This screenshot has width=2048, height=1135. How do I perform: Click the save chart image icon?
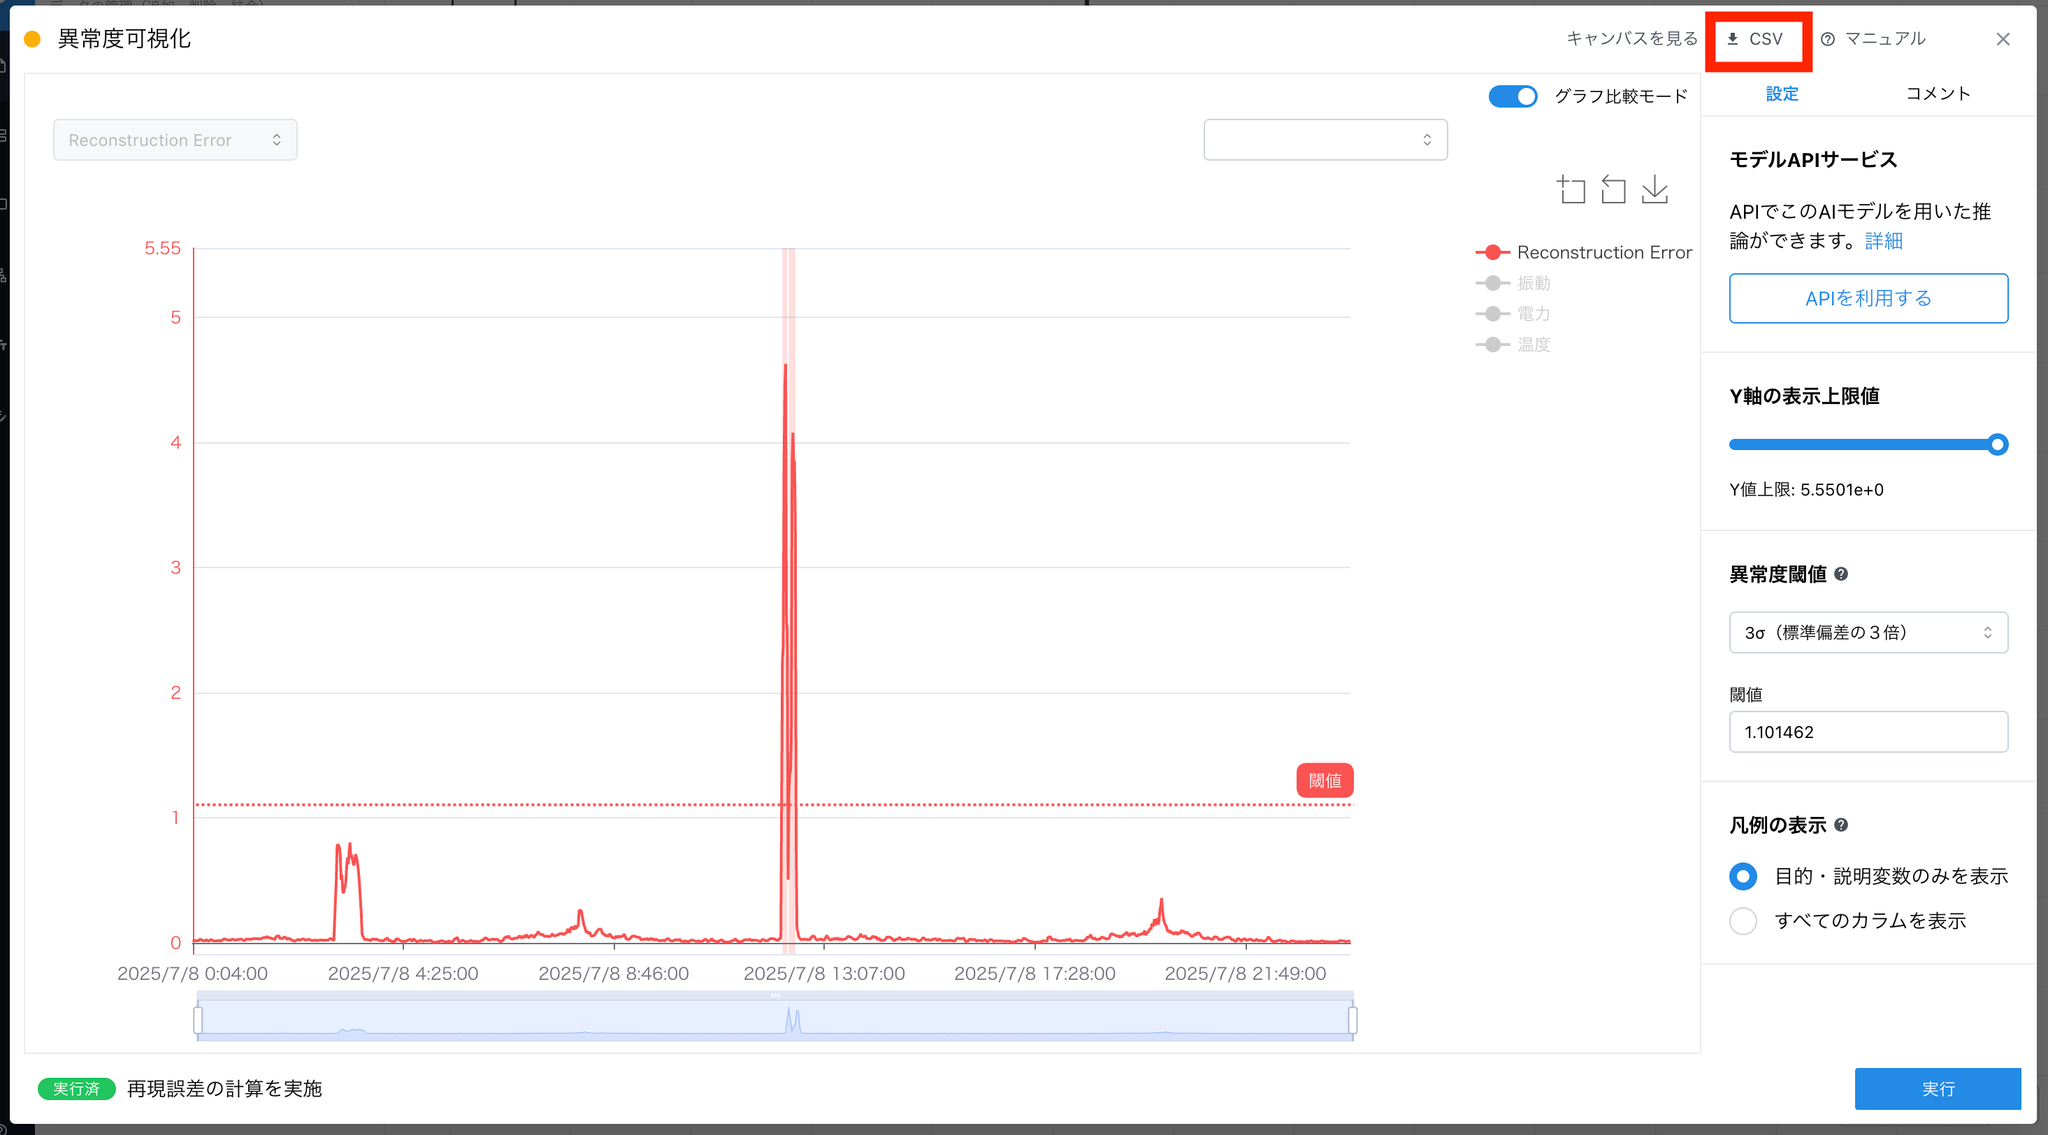[x=1655, y=190]
